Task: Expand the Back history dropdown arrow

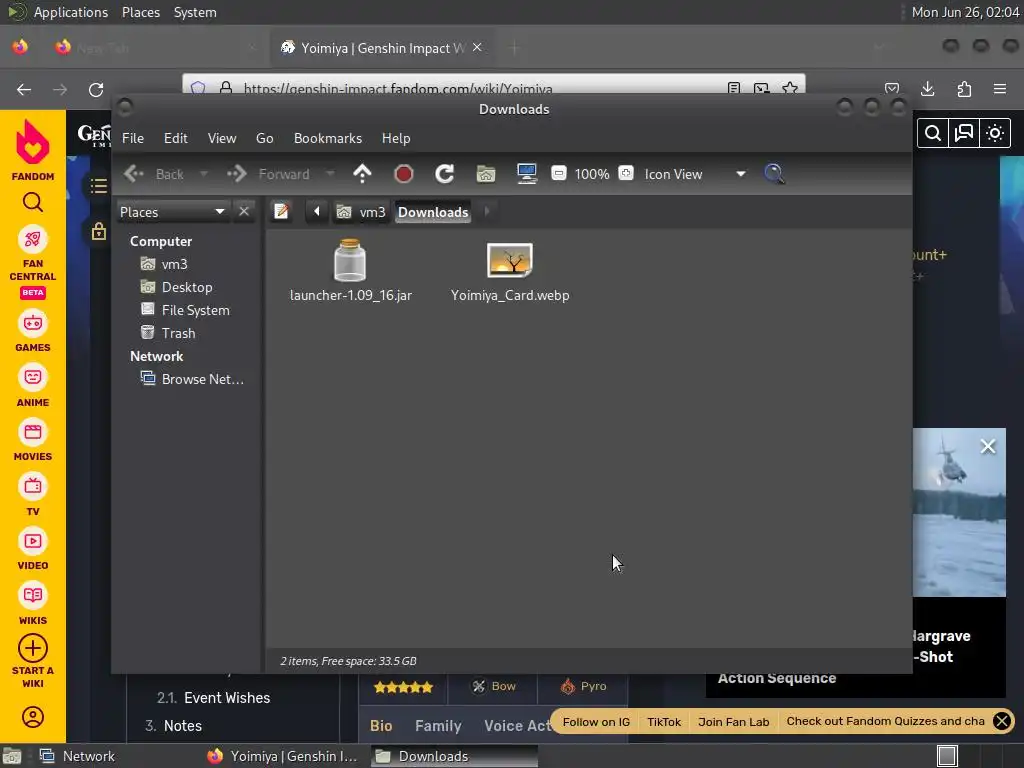Action: [204, 174]
